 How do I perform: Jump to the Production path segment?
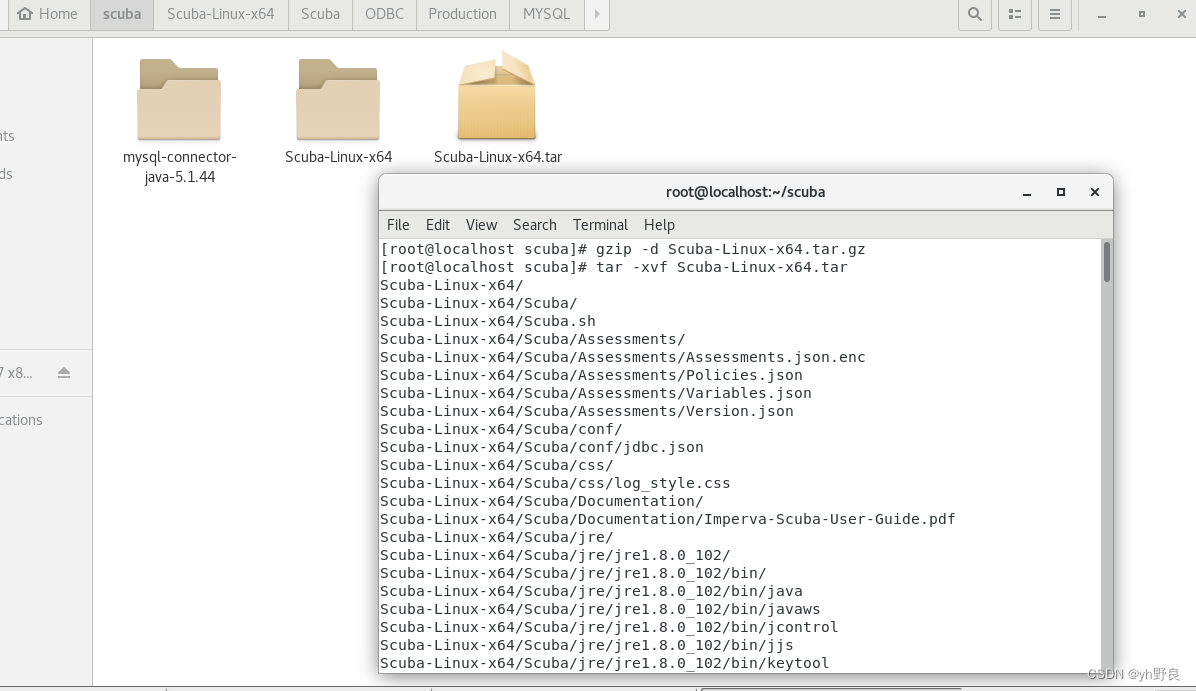462,14
